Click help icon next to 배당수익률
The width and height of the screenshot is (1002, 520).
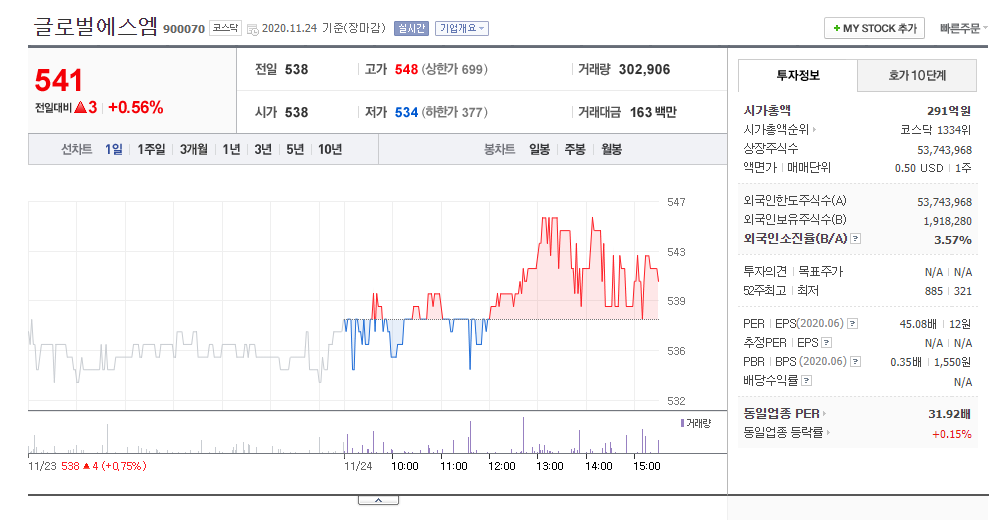806,381
